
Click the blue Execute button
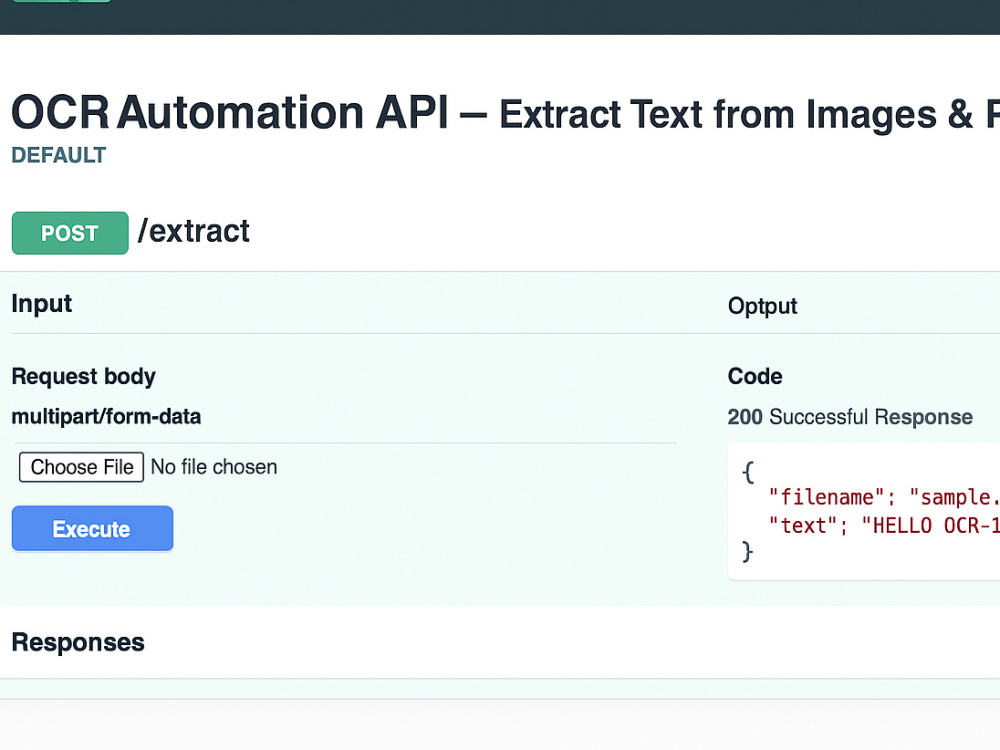(x=92, y=528)
